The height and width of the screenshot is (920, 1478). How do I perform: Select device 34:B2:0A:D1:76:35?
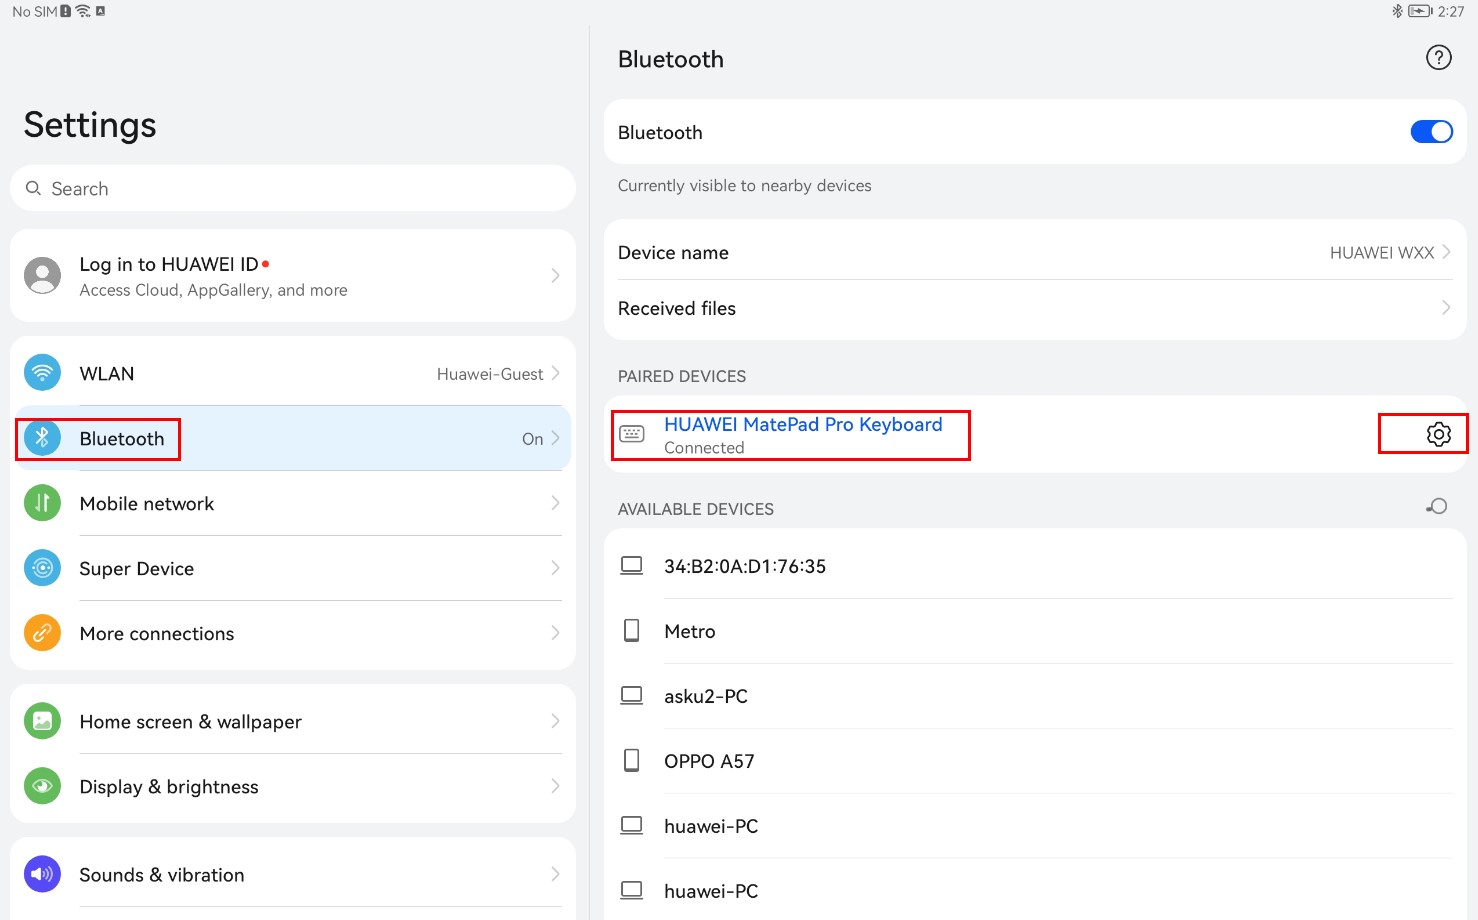1035,566
